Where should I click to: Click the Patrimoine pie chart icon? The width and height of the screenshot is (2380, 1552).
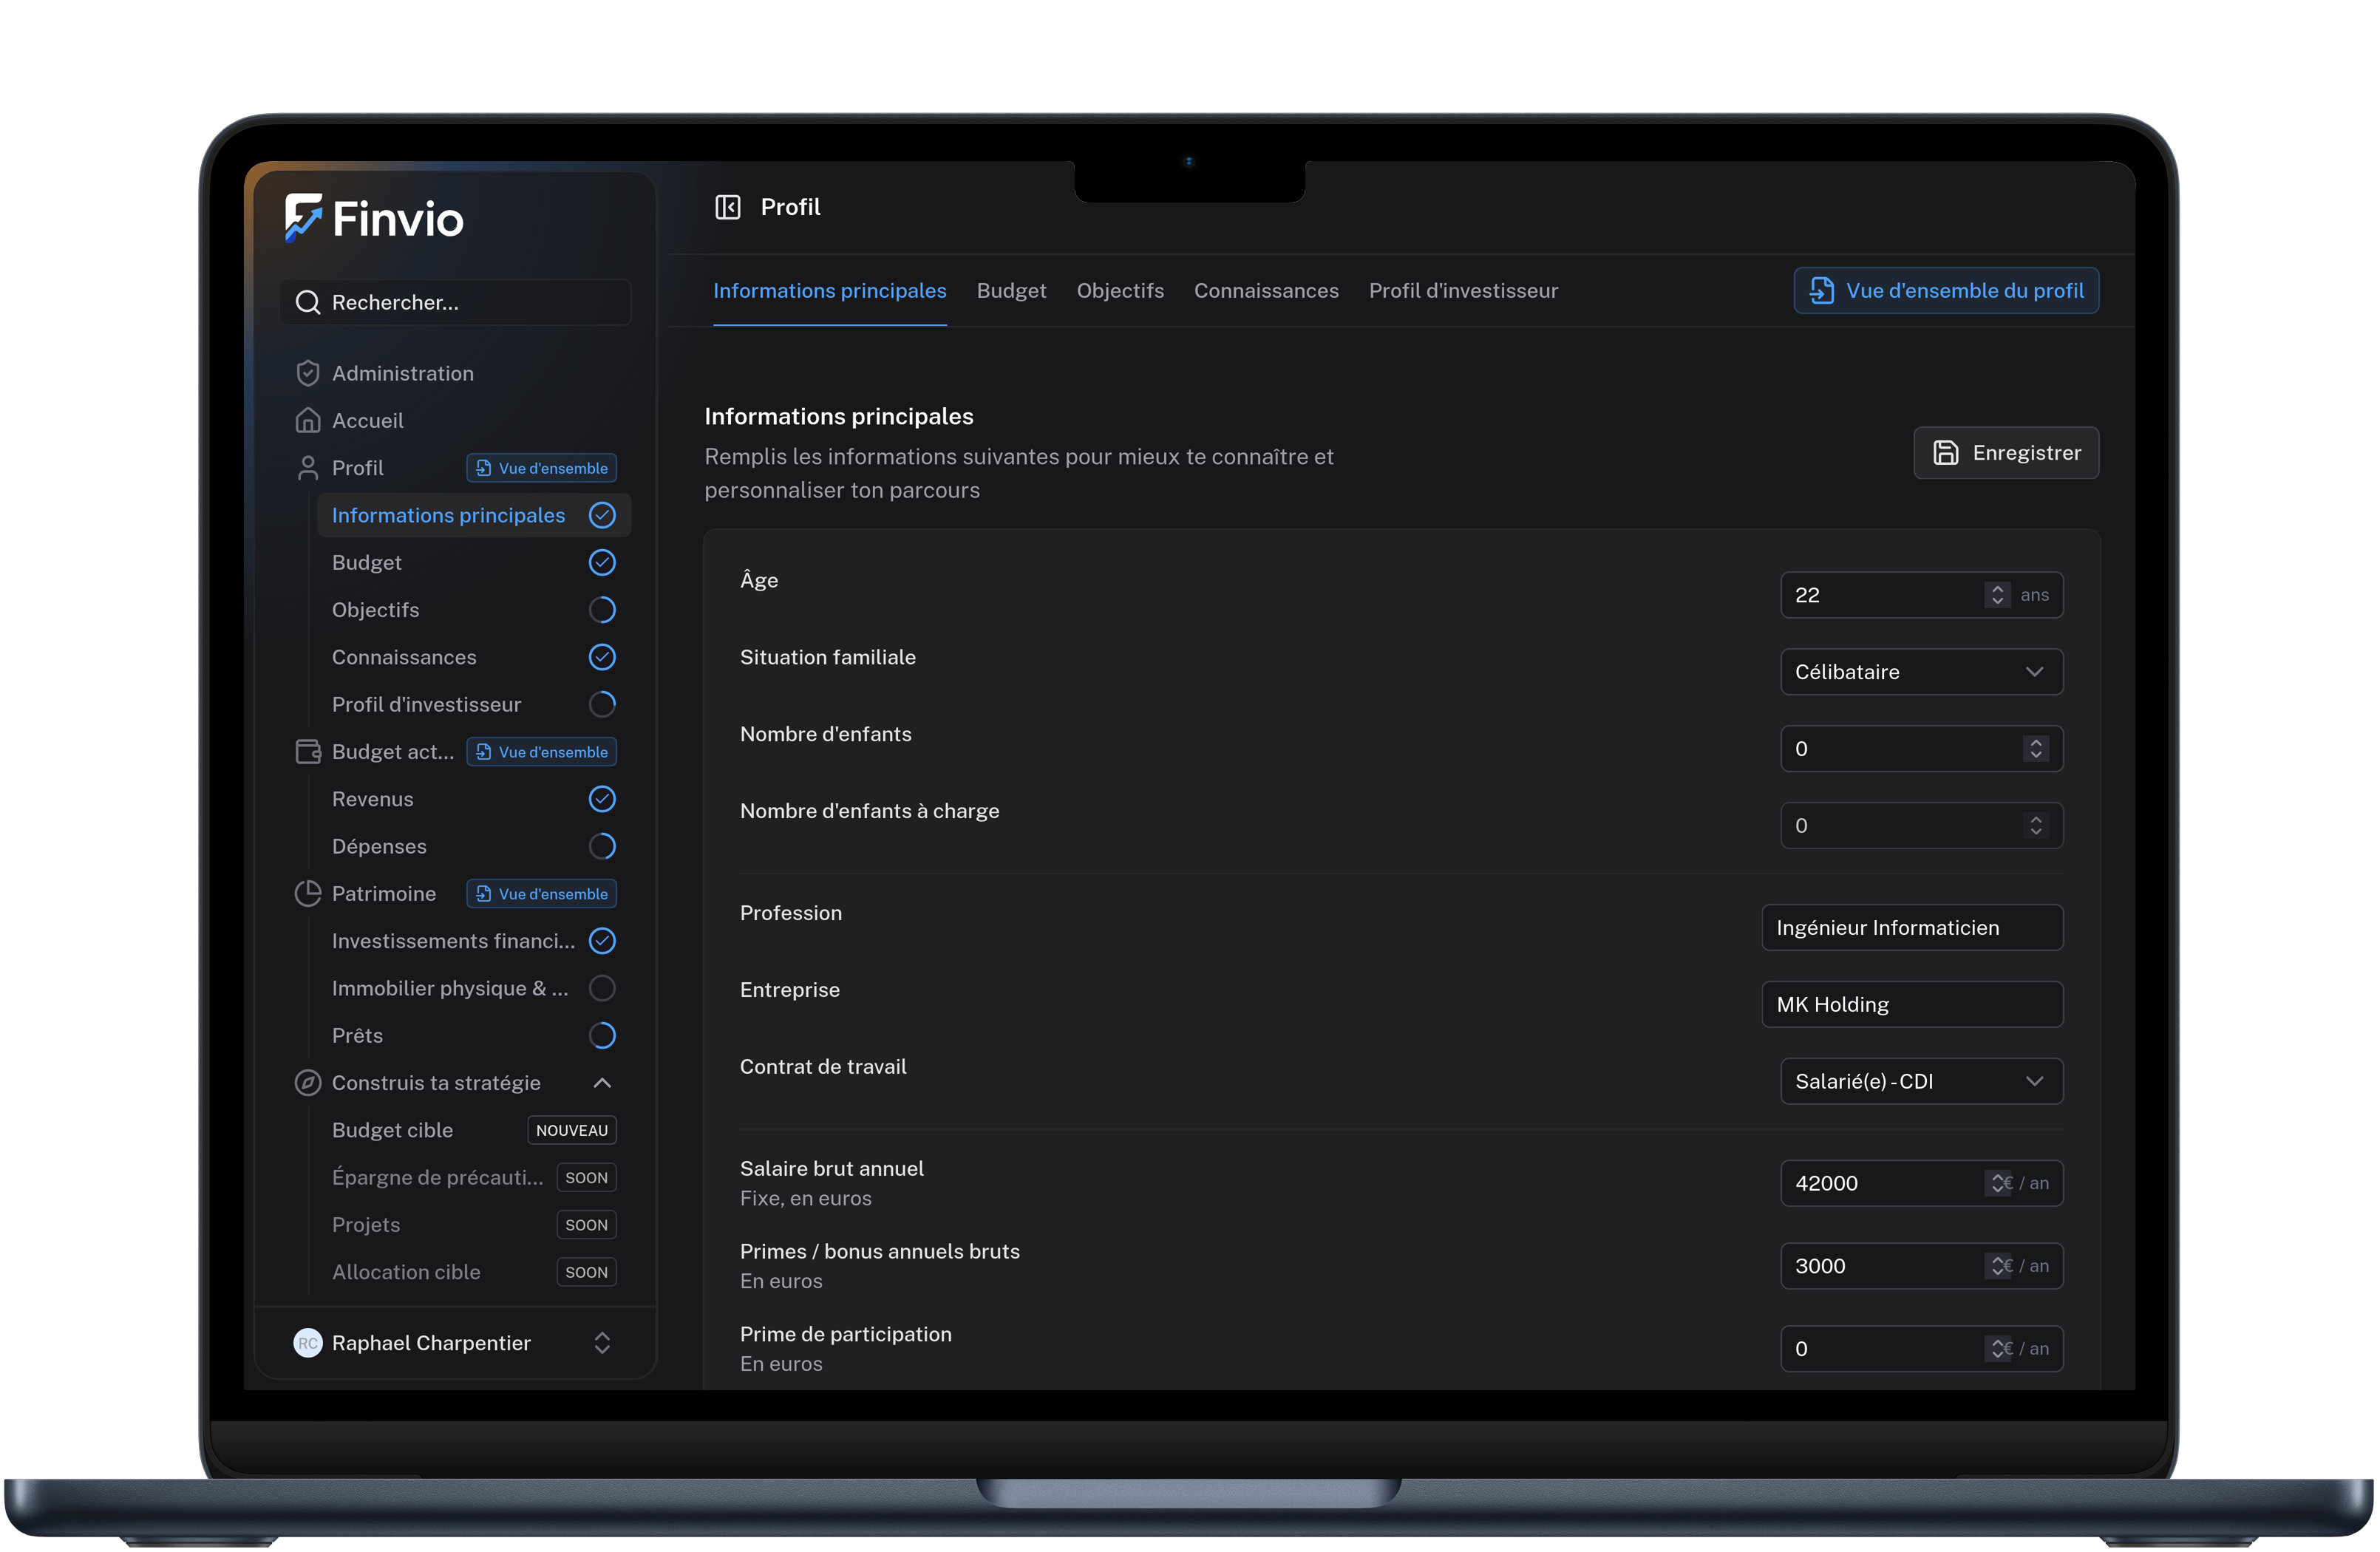click(307, 893)
